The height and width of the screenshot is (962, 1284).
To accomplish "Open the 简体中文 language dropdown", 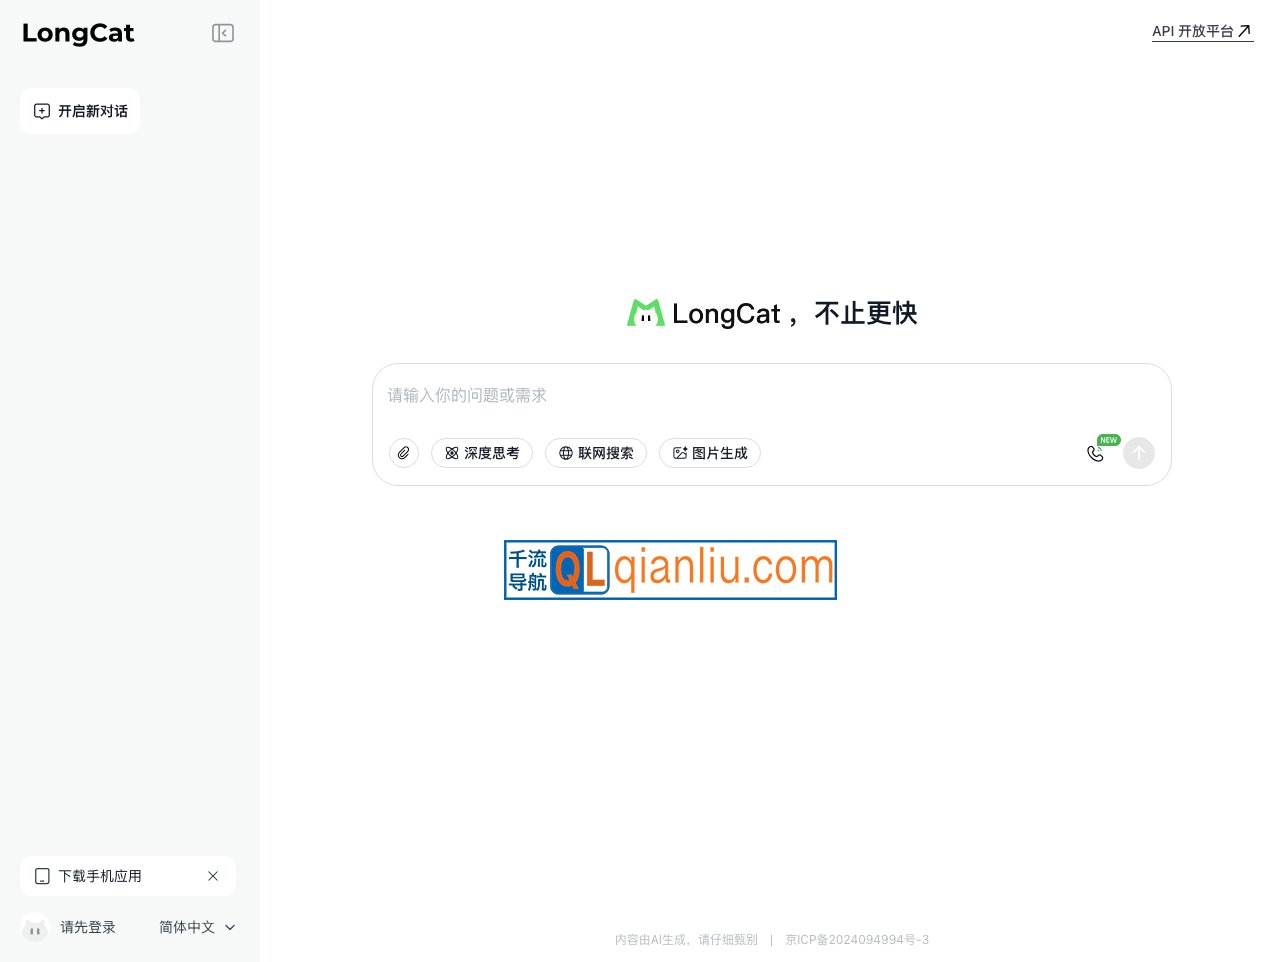I will (x=187, y=927).
